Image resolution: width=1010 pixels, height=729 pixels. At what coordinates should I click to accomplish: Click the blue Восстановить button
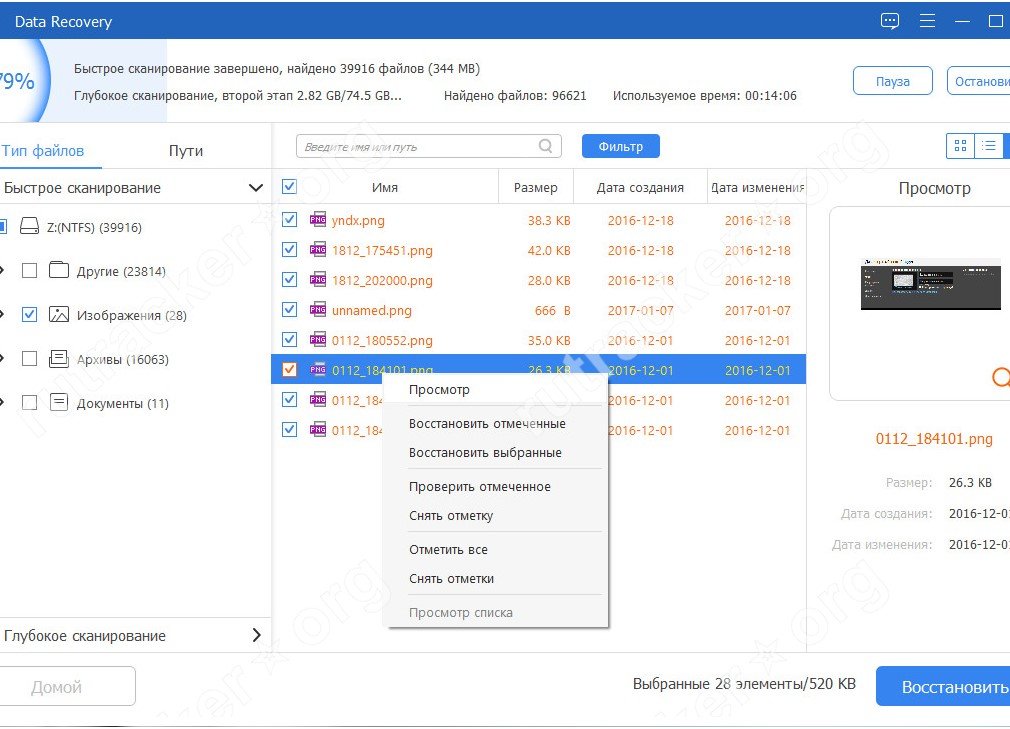(x=943, y=686)
